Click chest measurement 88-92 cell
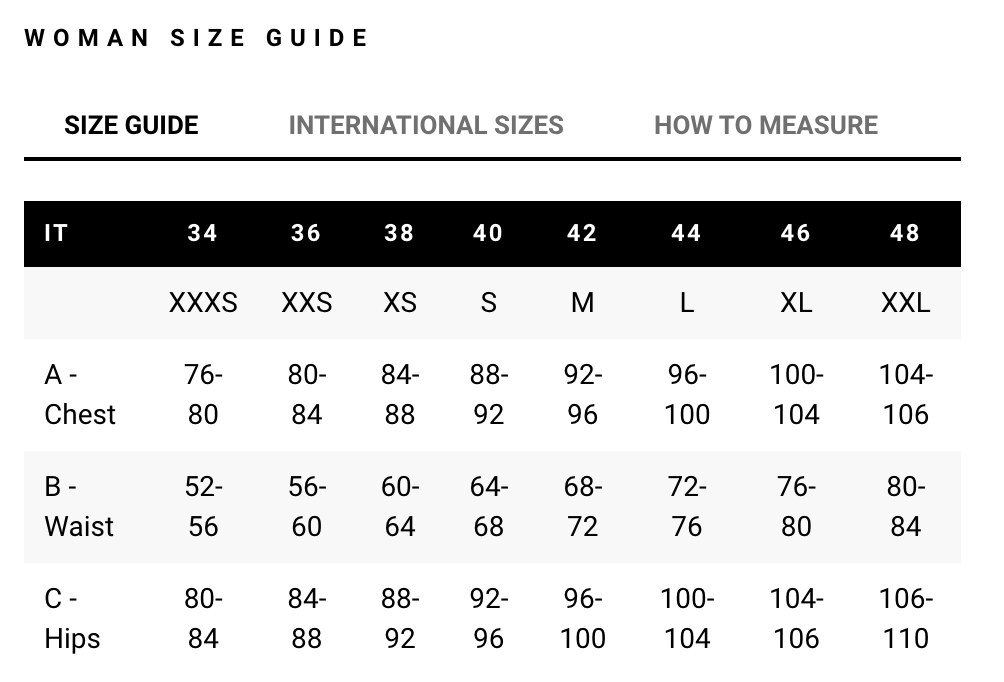This screenshot has width=1004, height=682. coord(489,394)
